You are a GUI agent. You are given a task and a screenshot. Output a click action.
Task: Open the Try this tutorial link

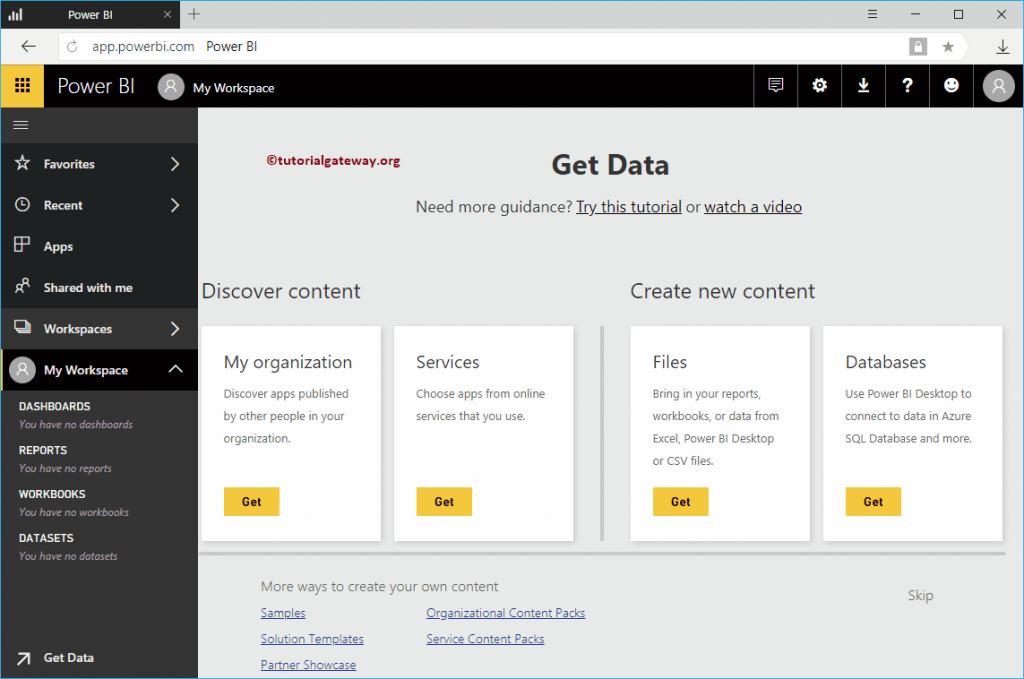click(x=629, y=206)
